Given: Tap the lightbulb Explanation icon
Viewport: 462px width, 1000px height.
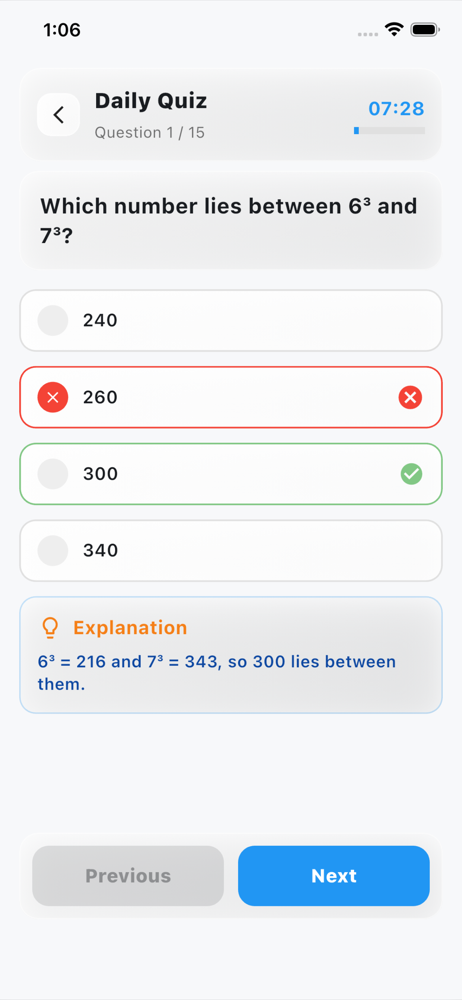Looking at the screenshot, I should (x=50, y=628).
